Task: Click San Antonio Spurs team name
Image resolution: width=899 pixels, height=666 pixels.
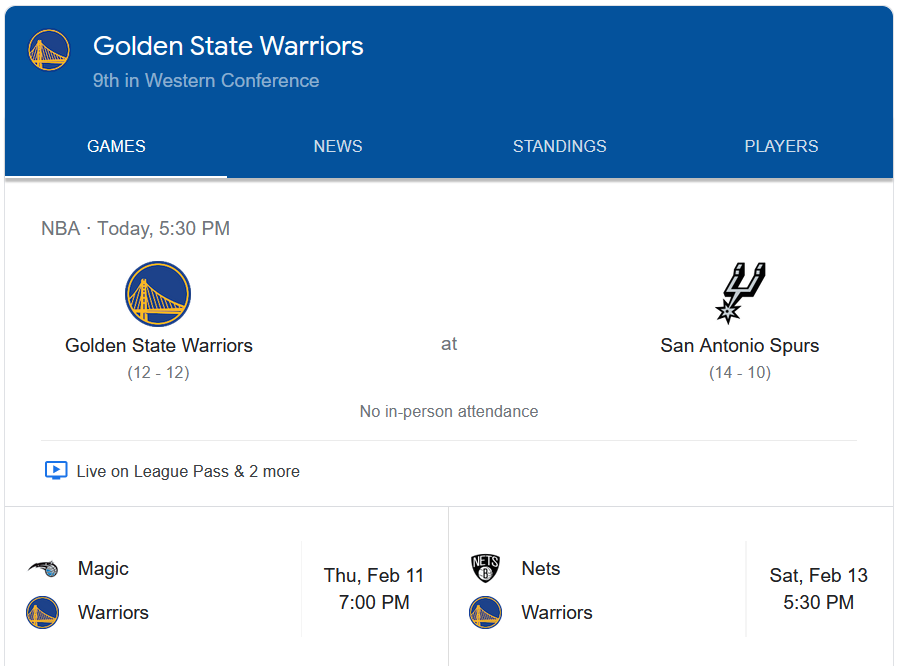Action: (740, 345)
